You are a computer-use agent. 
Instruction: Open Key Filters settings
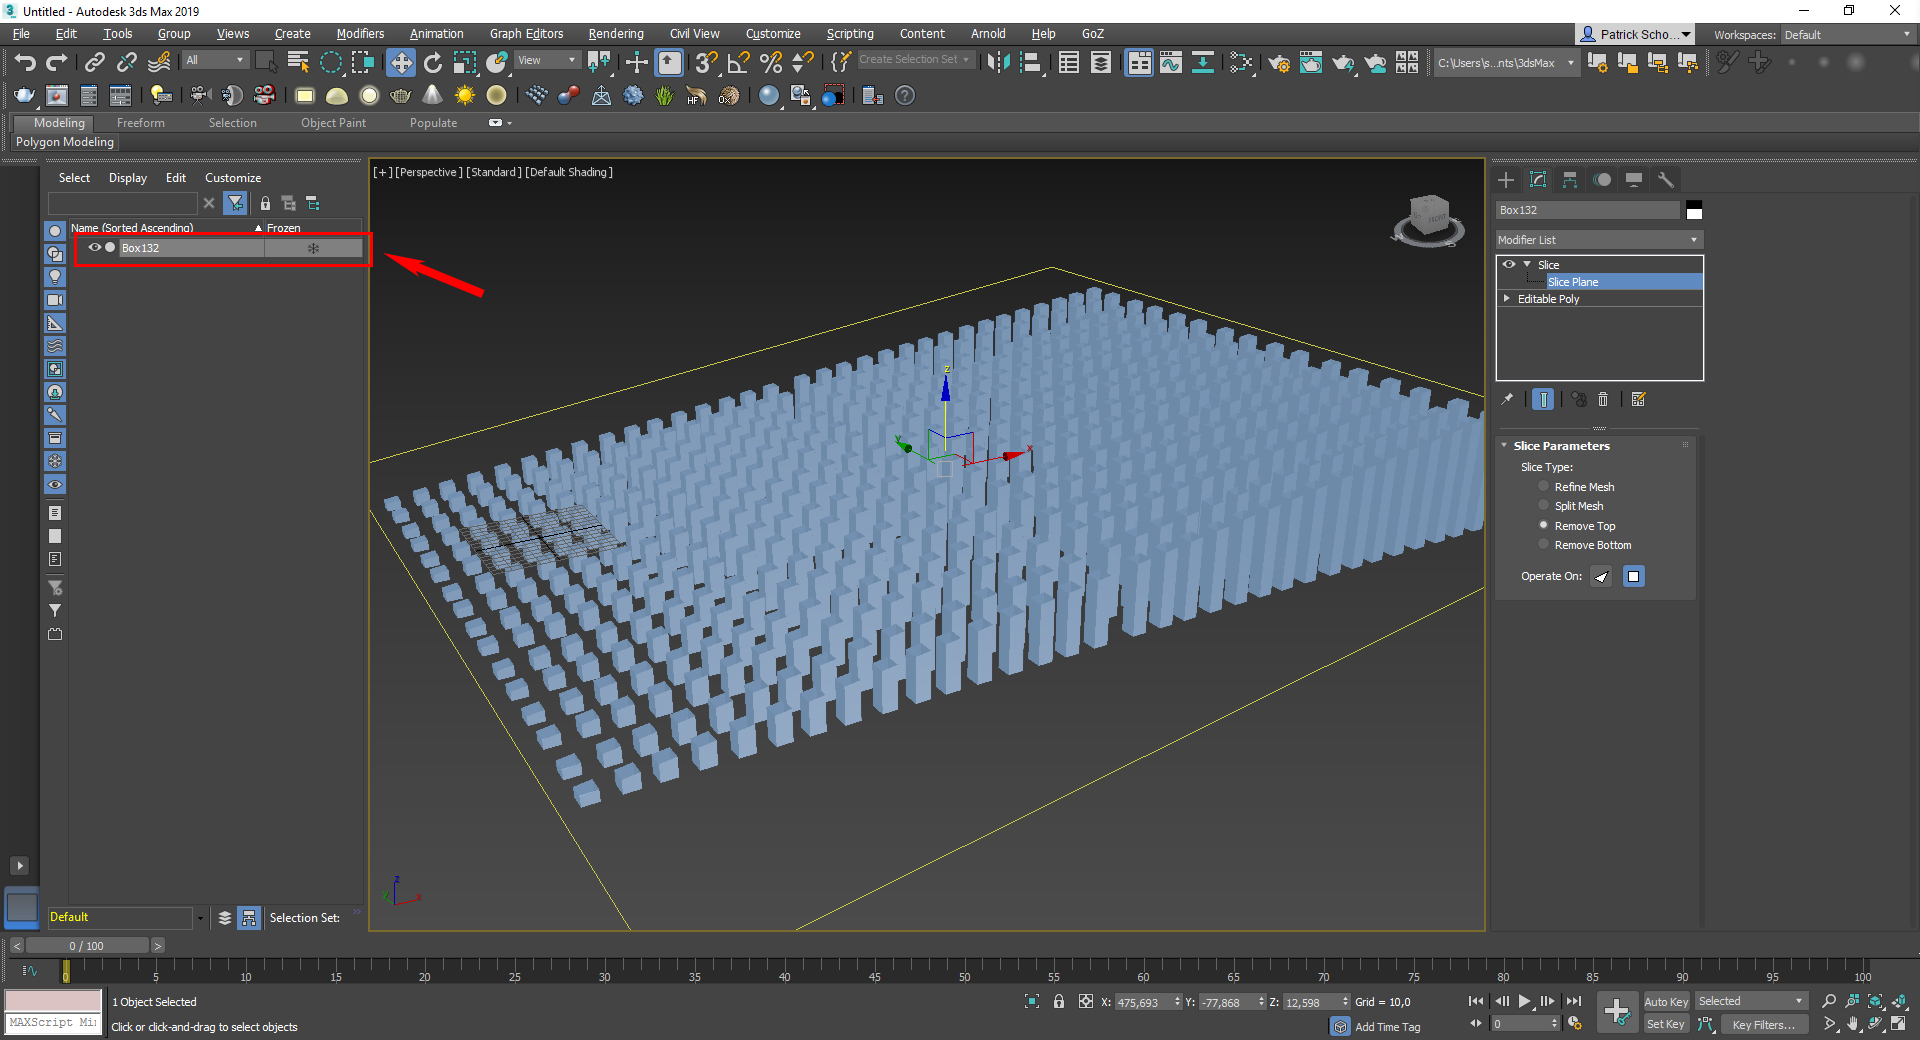tap(1763, 1024)
